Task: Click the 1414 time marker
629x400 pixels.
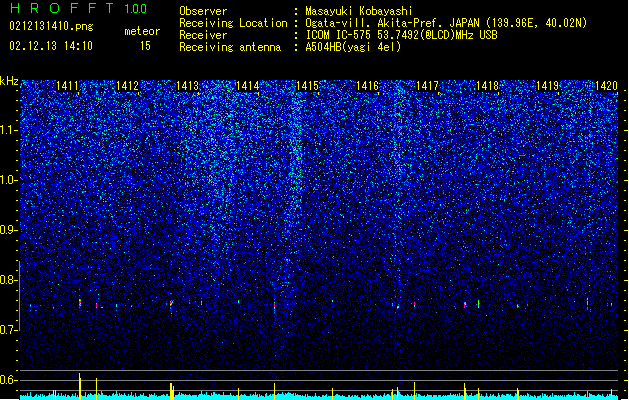Action: click(x=248, y=86)
